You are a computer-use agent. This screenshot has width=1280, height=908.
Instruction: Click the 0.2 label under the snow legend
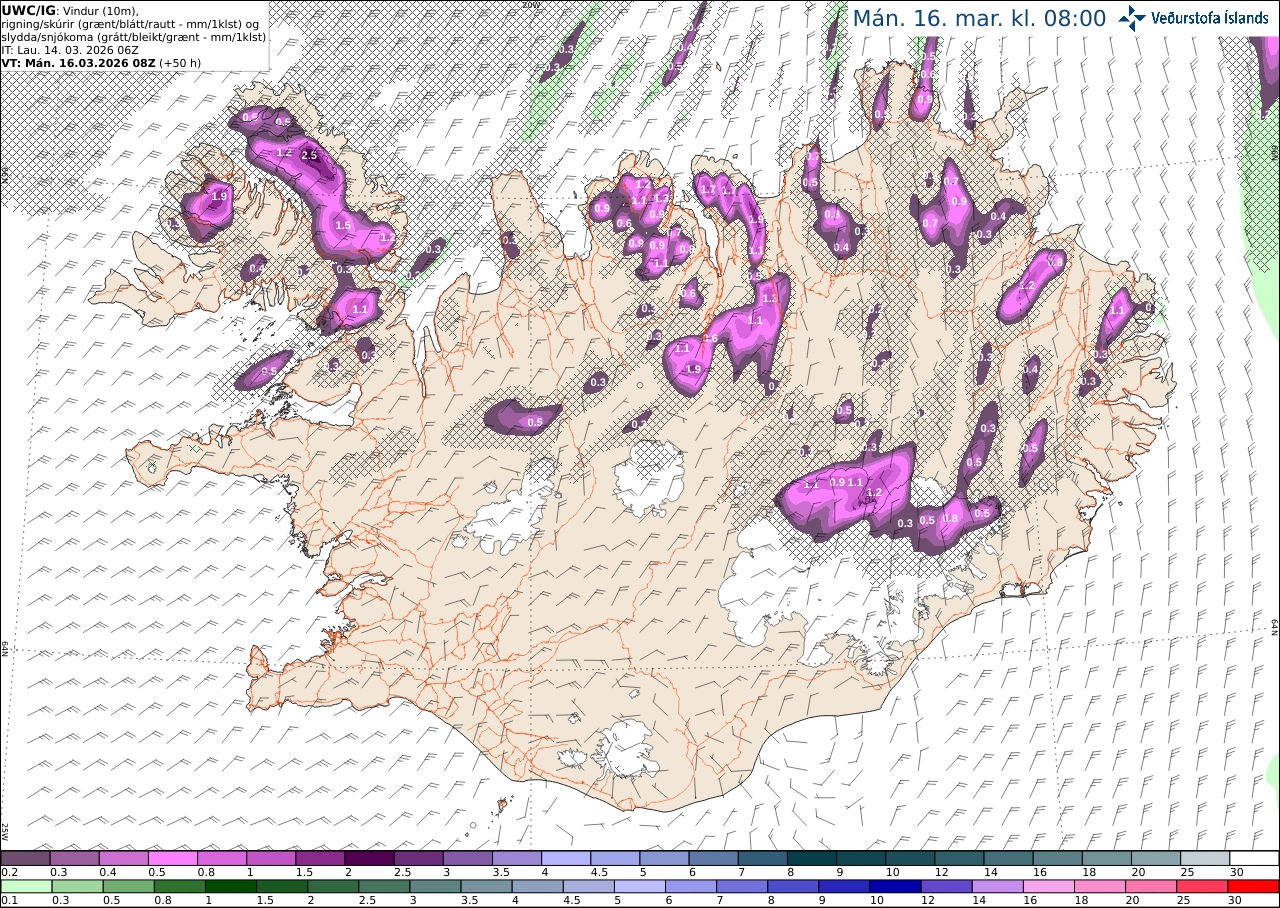tap(8, 872)
